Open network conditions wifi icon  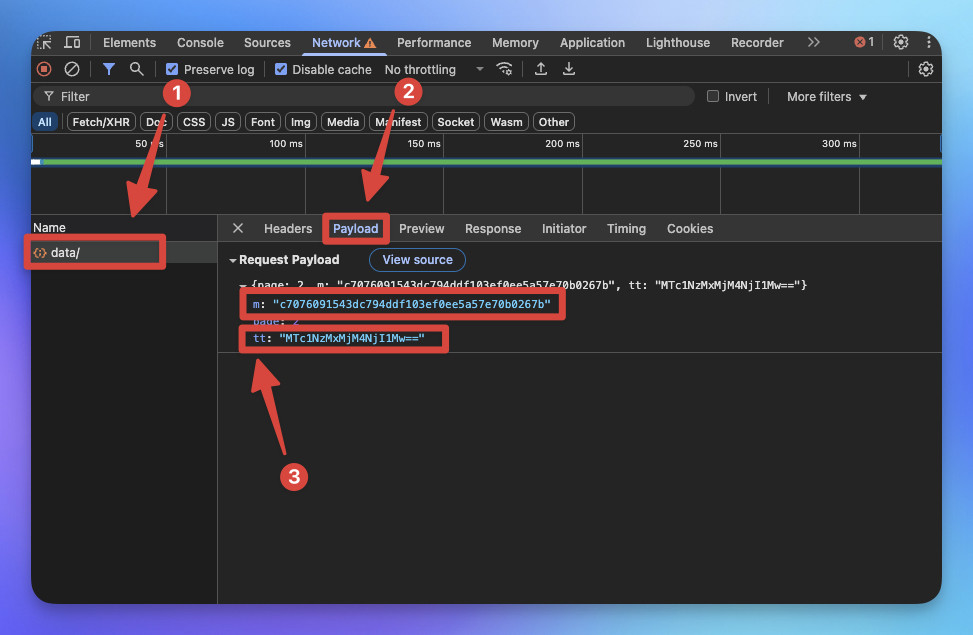pos(504,69)
